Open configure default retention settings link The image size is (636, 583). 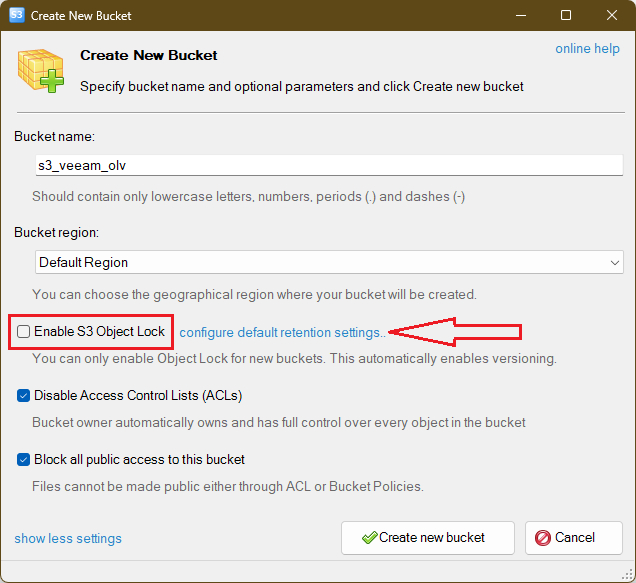pyautogui.click(x=282, y=333)
